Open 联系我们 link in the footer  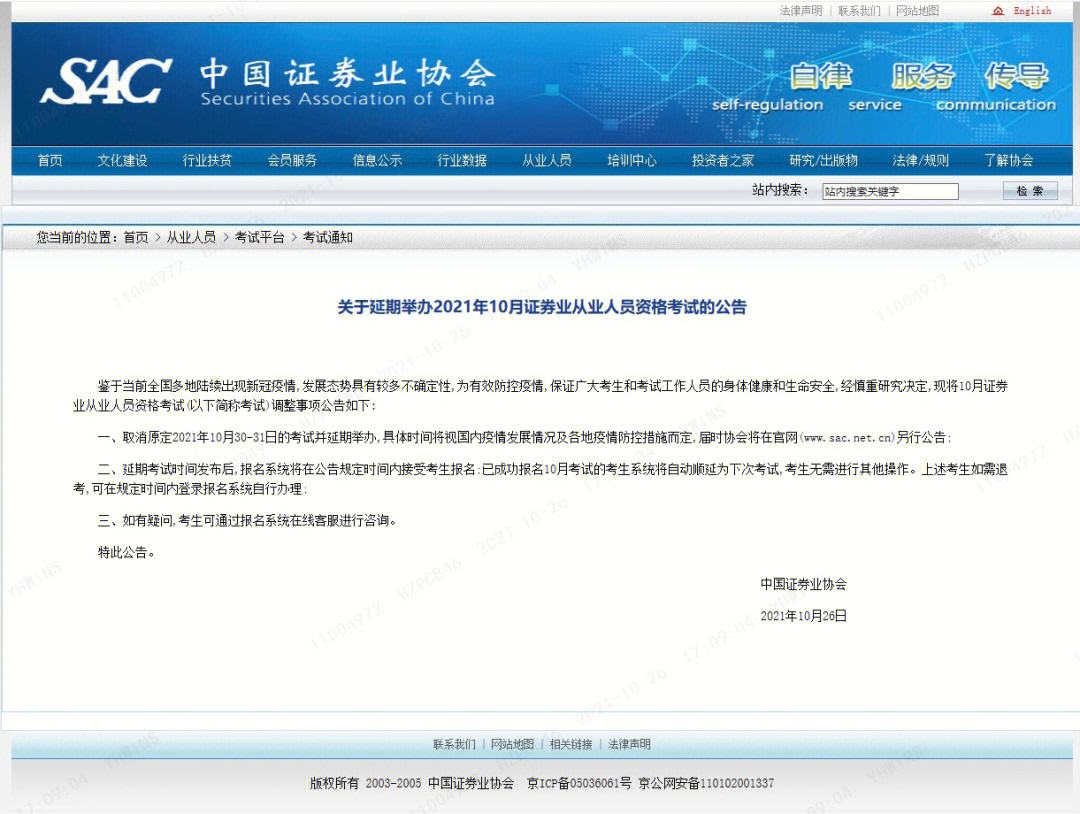454,744
